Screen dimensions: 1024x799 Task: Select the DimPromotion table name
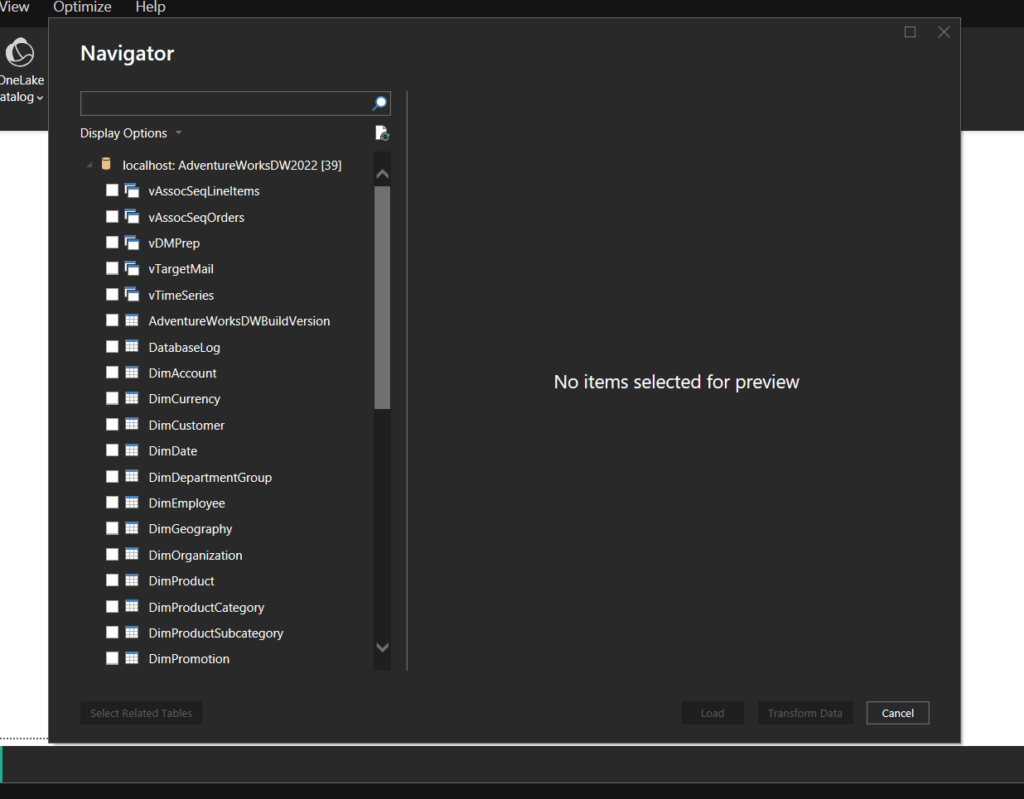[189, 659]
